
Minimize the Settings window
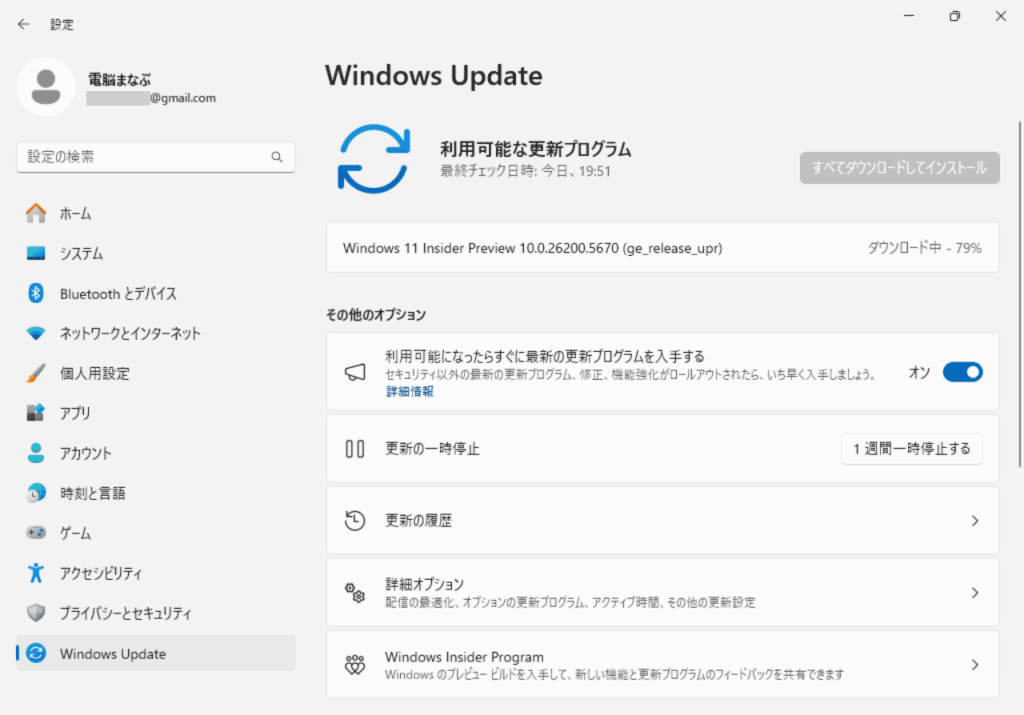click(x=909, y=16)
